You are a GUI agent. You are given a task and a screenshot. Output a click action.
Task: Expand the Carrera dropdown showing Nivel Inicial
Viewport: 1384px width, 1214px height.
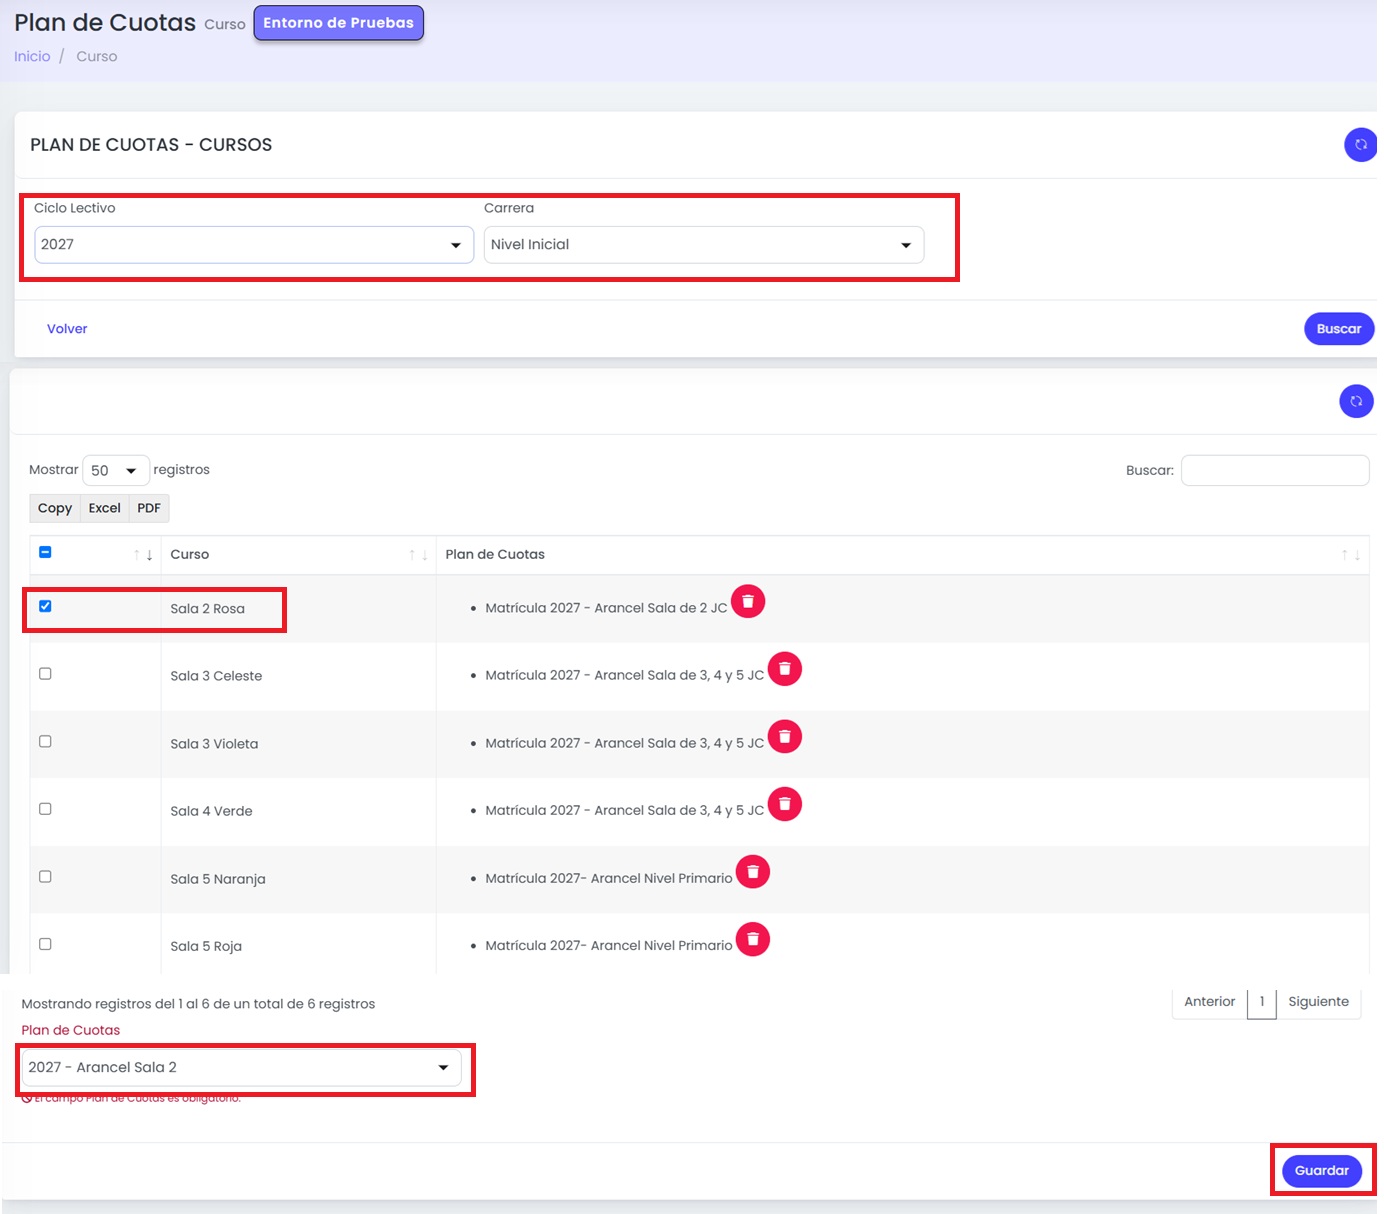point(704,245)
